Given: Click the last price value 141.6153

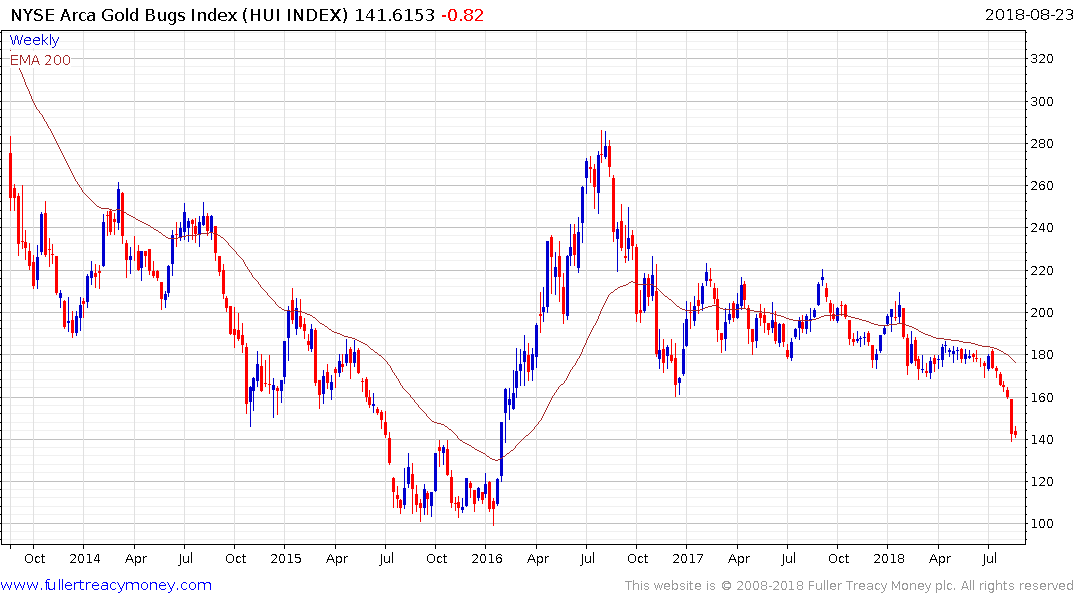Looking at the screenshot, I should coord(395,15).
